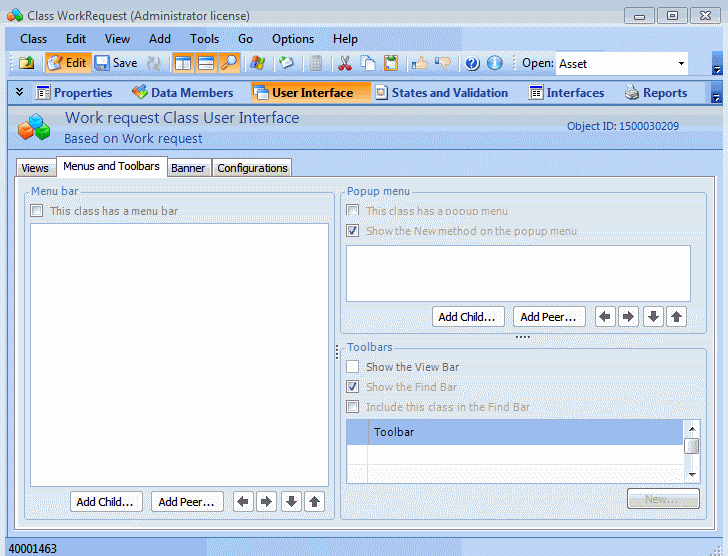Cut selection with the scissors icon

point(344,63)
